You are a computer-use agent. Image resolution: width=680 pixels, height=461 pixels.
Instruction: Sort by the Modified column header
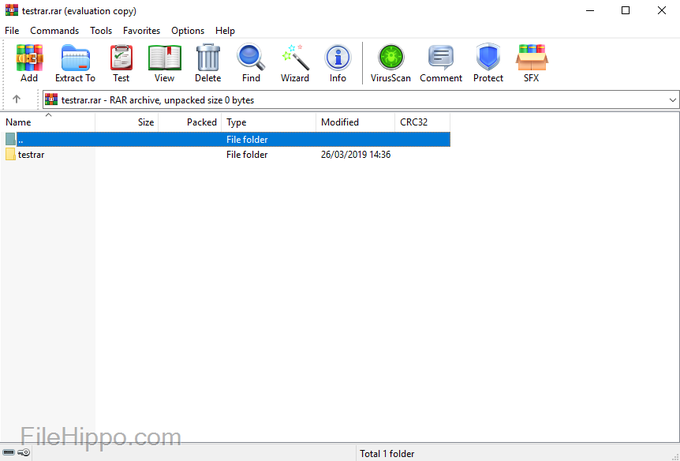click(x=355, y=122)
